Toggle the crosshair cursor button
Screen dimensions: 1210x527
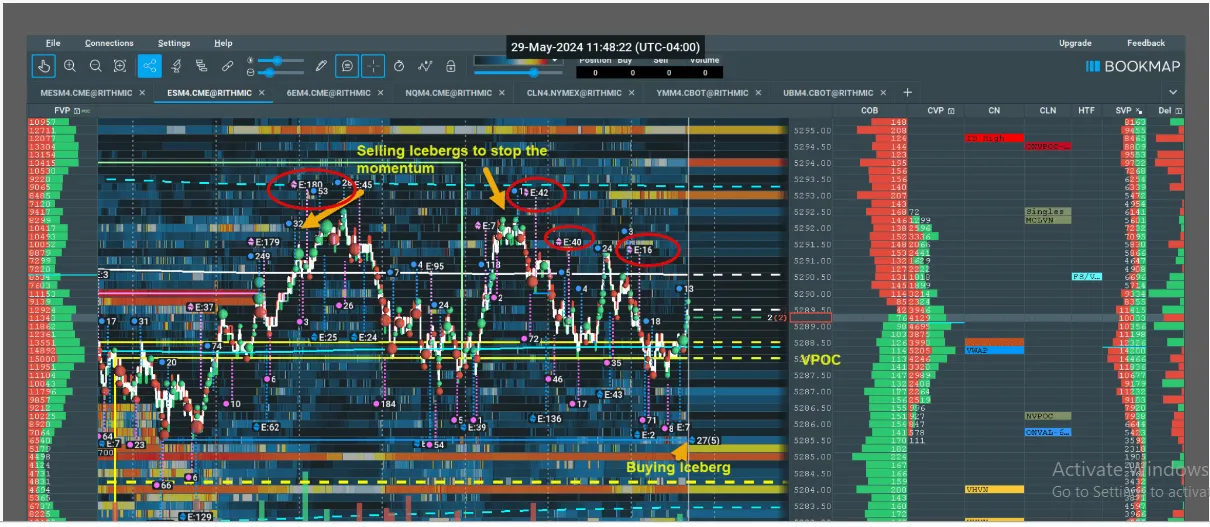372,66
